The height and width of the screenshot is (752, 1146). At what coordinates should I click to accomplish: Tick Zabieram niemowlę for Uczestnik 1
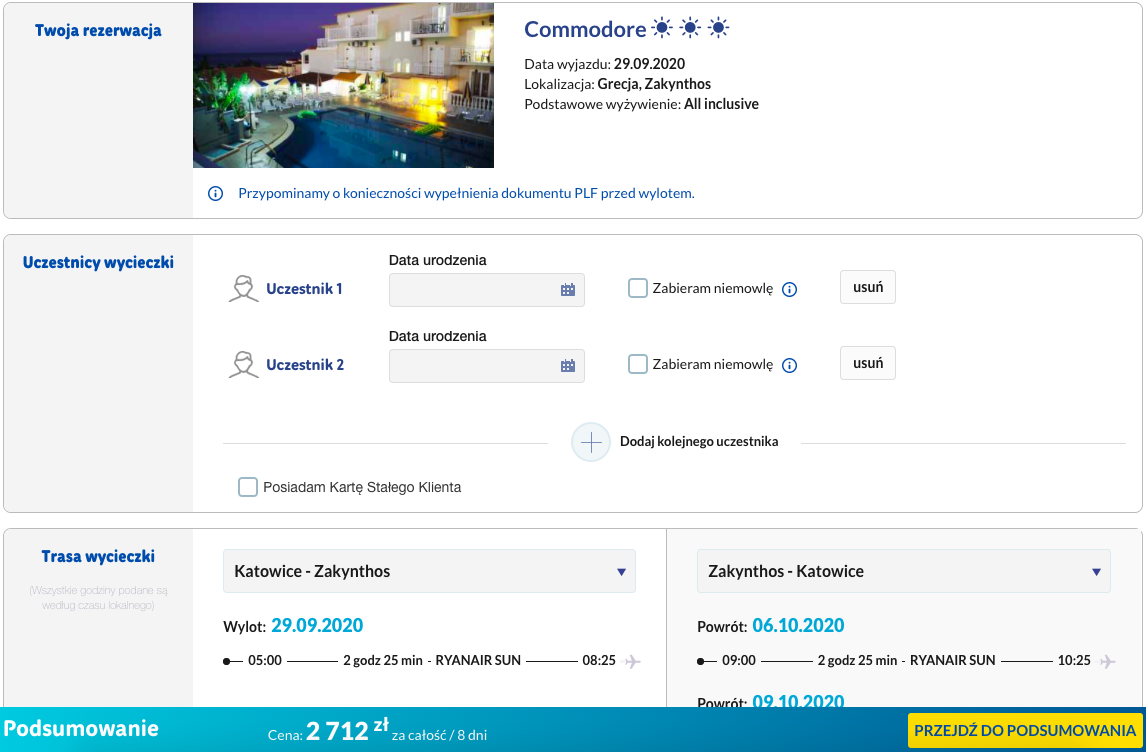tap(638, 288)
